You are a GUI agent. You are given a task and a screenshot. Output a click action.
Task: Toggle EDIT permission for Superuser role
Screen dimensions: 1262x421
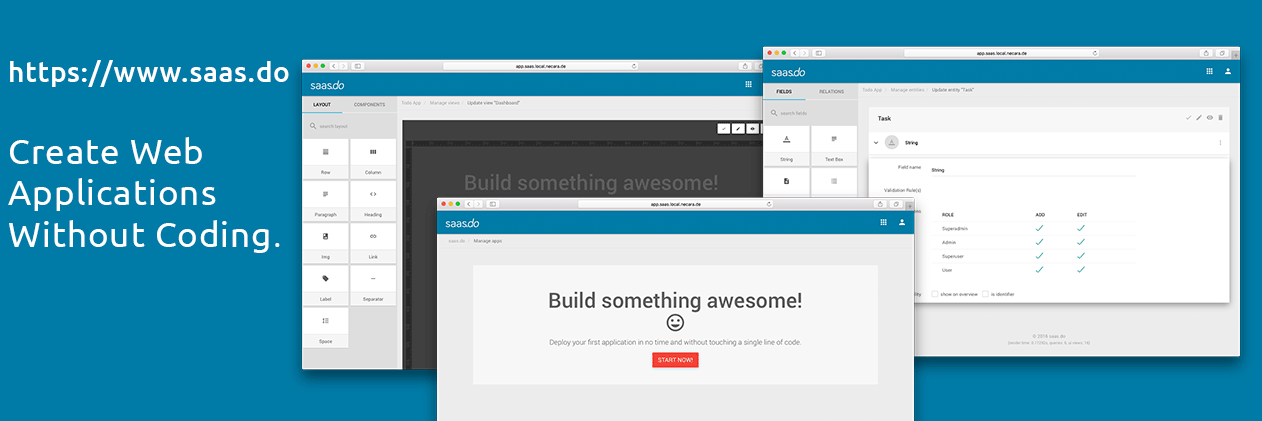tap(1081, 255)
